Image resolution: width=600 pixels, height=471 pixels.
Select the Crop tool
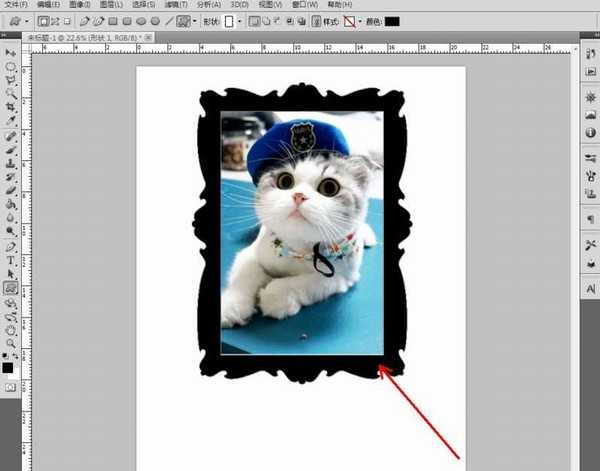point(11,106)
